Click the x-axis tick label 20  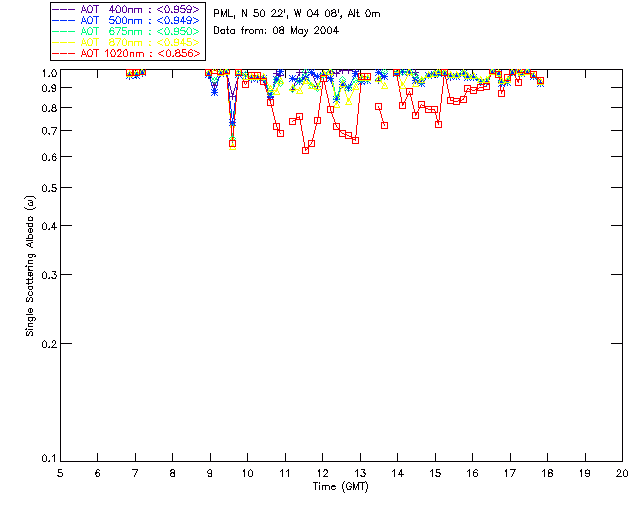coord(622,473)
